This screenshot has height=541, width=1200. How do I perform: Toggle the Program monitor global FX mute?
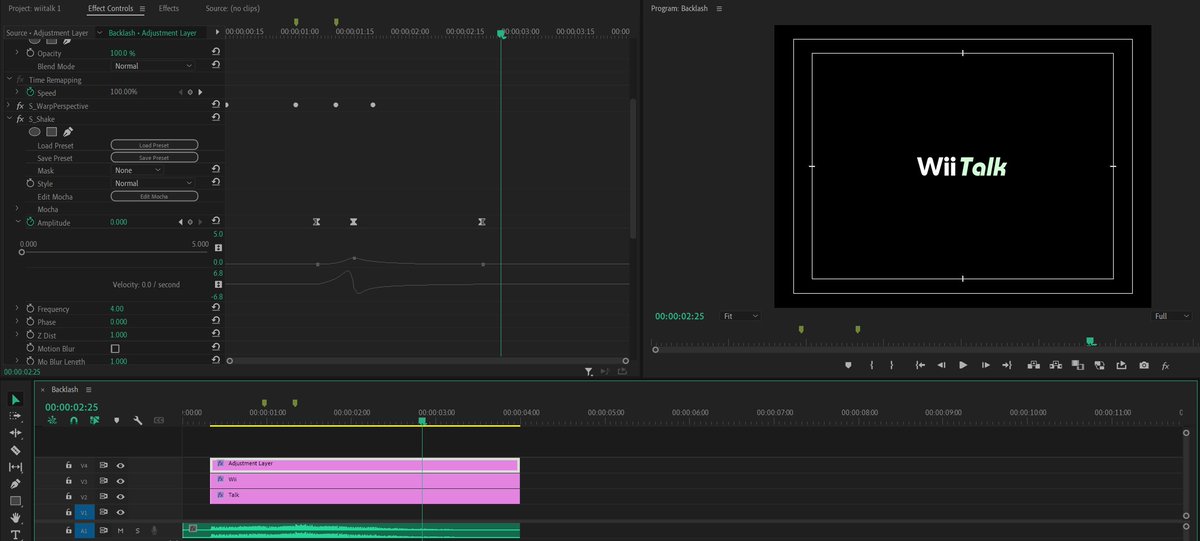point(1165,365)
